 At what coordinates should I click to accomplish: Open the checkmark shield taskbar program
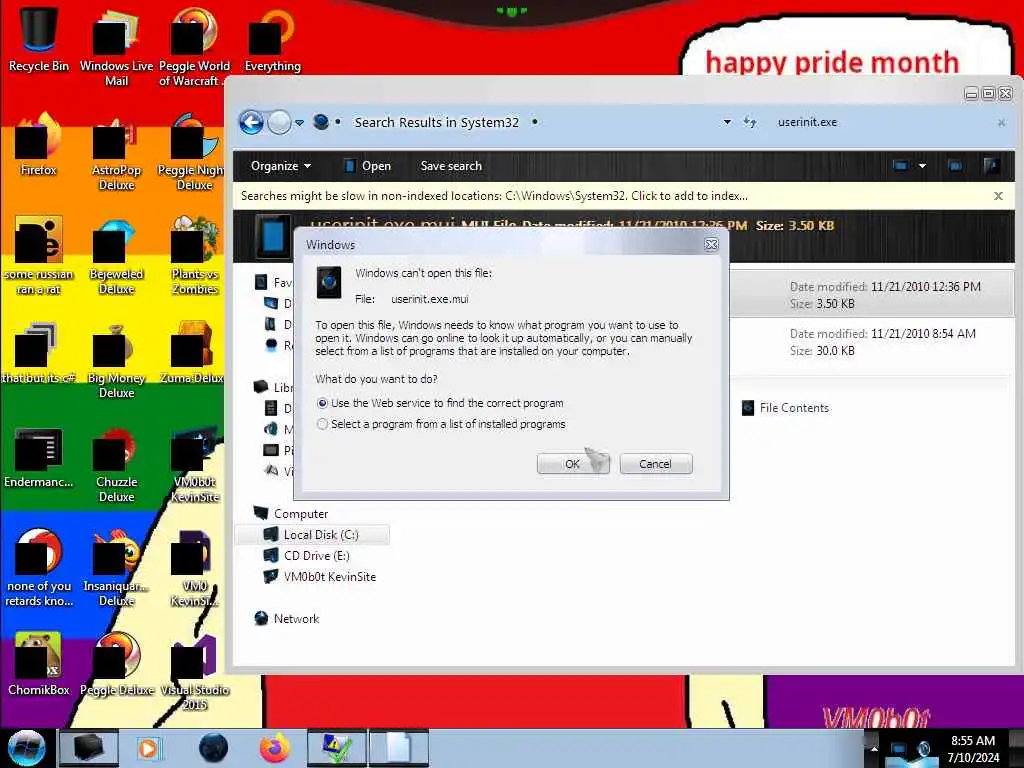[336, 748]
